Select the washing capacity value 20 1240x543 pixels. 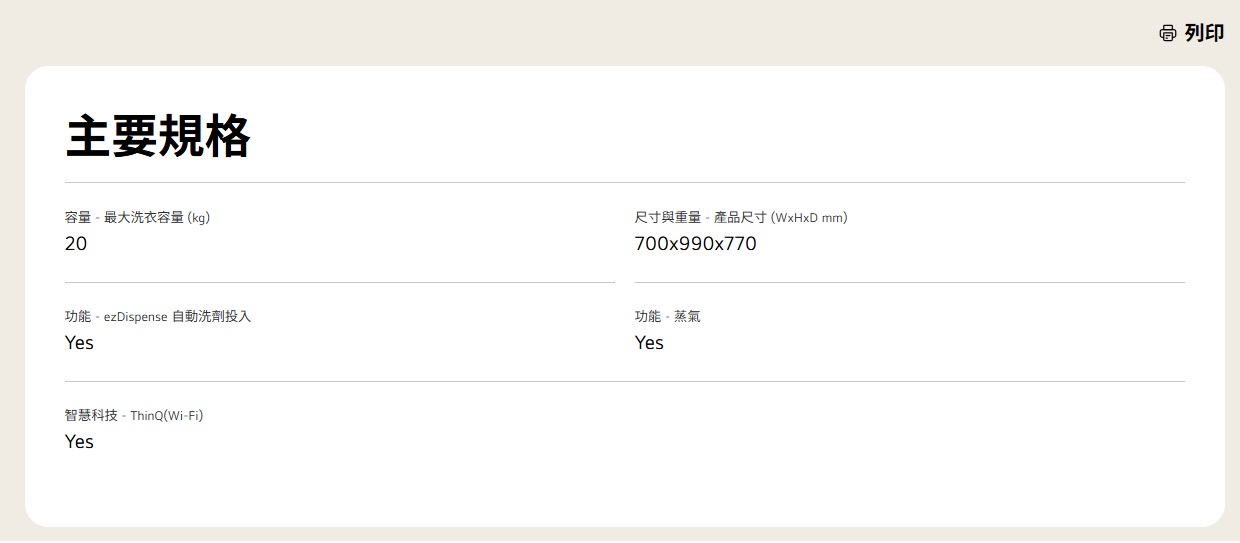point(76,243)
